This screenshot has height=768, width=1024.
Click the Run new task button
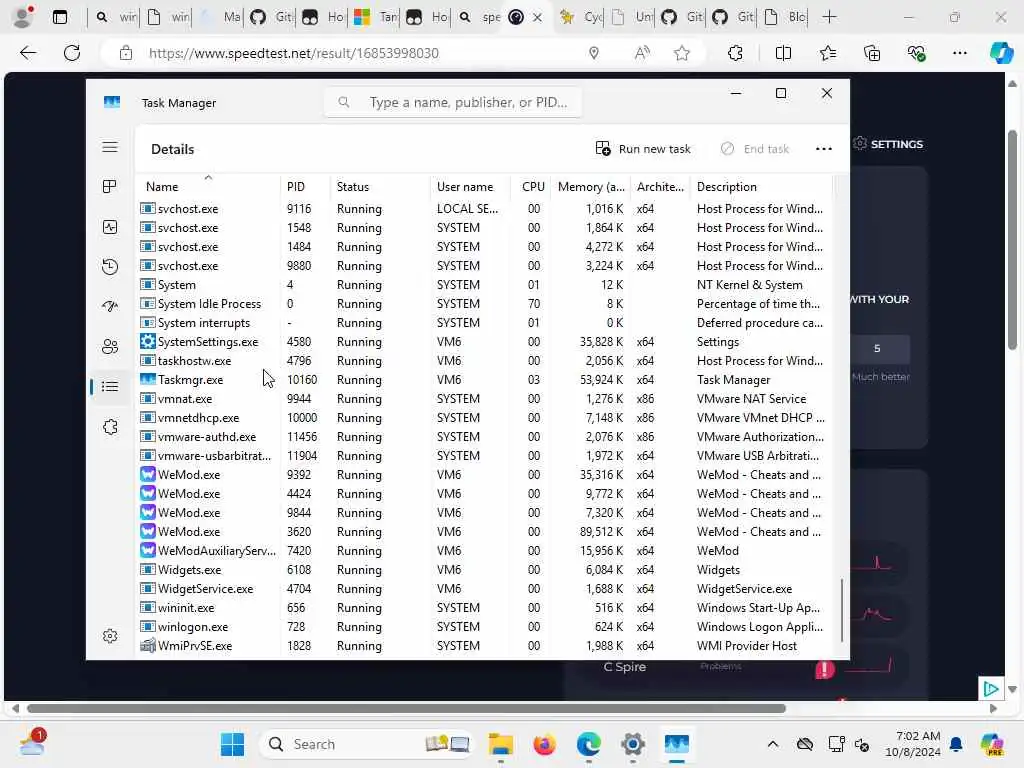643,149
